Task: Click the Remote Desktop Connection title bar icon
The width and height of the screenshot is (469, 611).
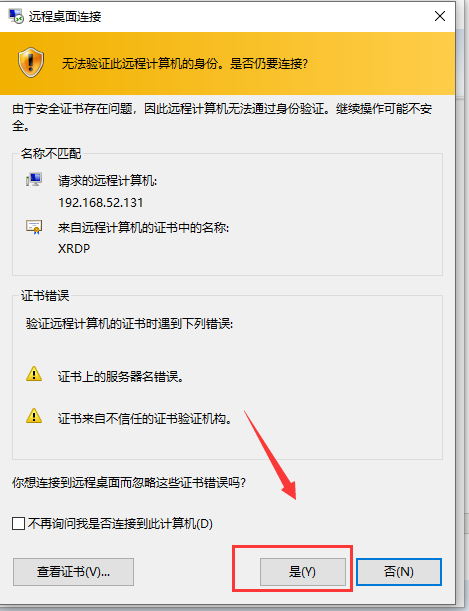Action: point(16,16)
